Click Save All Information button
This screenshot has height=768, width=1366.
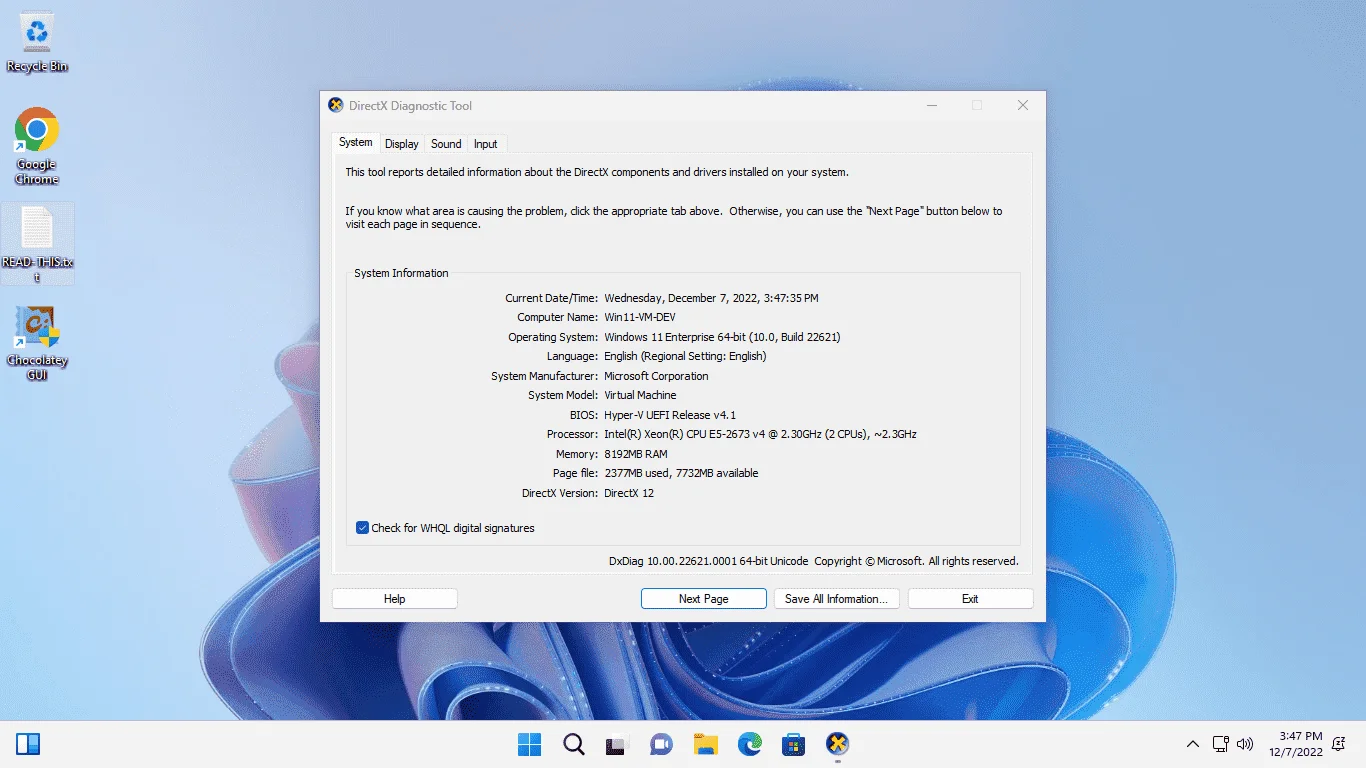[x=837, y=599]
